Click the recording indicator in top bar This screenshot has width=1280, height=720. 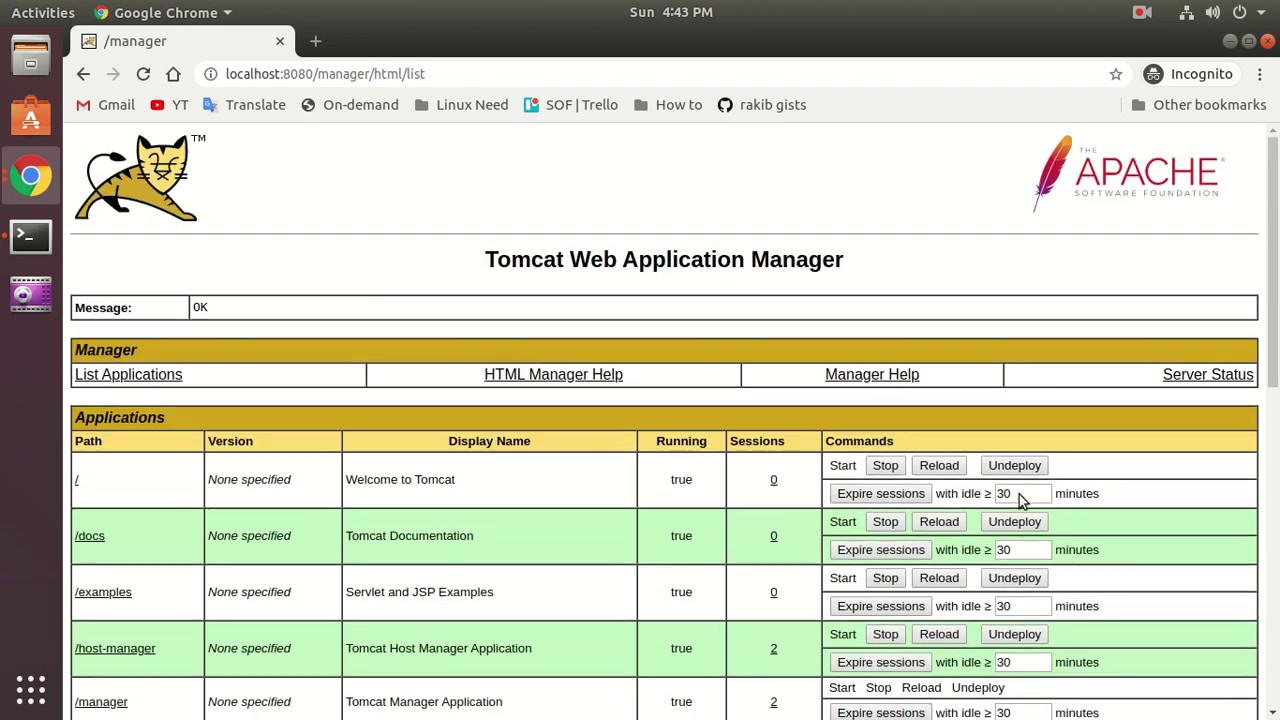pyautogui.click(x=1142, y=12)
